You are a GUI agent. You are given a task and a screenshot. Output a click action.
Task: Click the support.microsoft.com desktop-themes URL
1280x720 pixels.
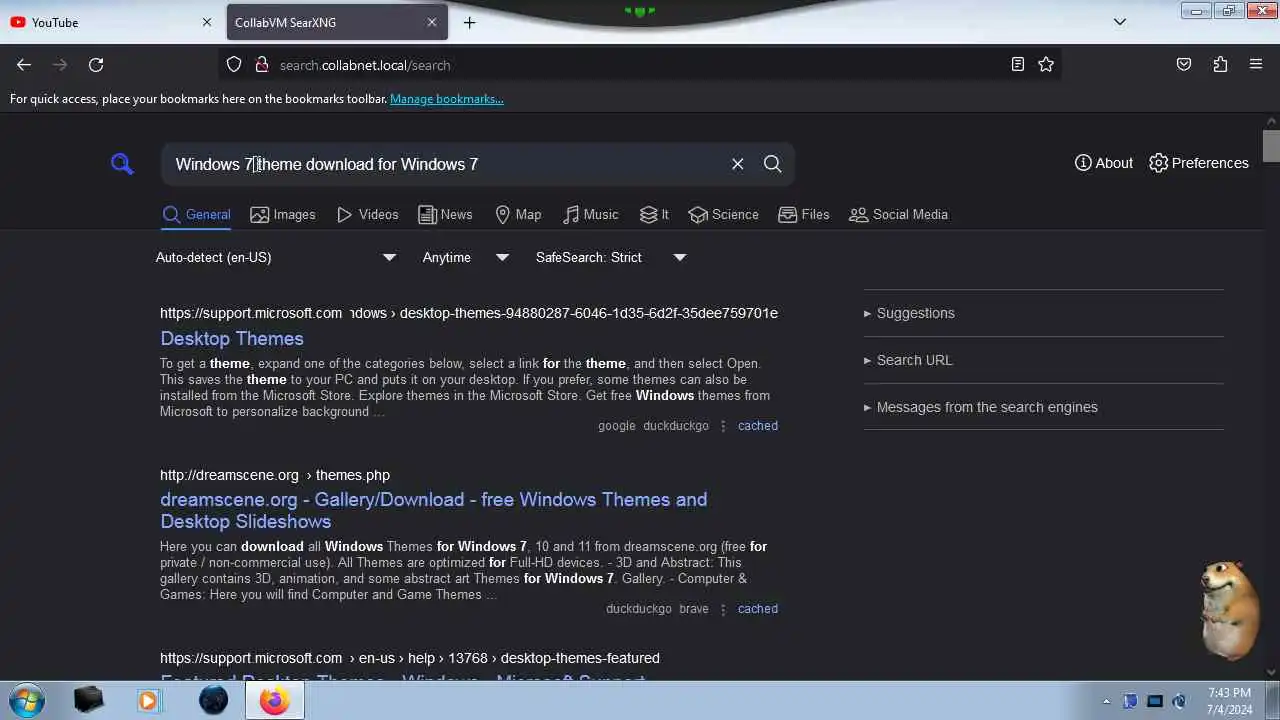[x=469, y=313]
